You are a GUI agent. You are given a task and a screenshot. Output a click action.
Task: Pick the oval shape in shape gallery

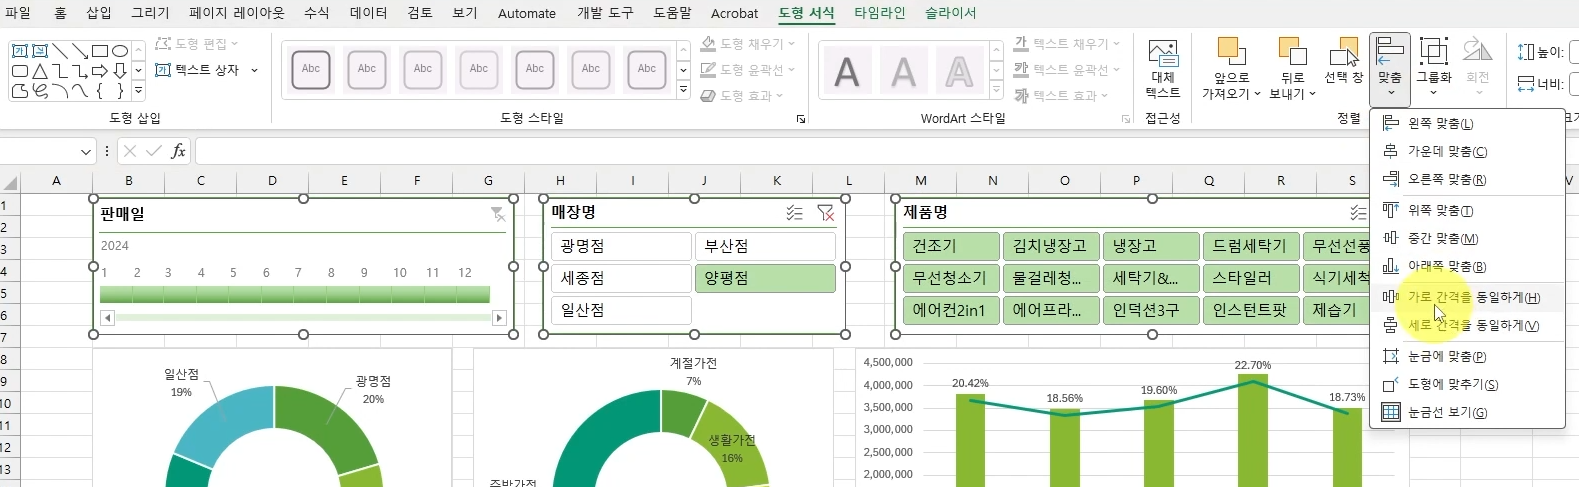coord(120,50)
